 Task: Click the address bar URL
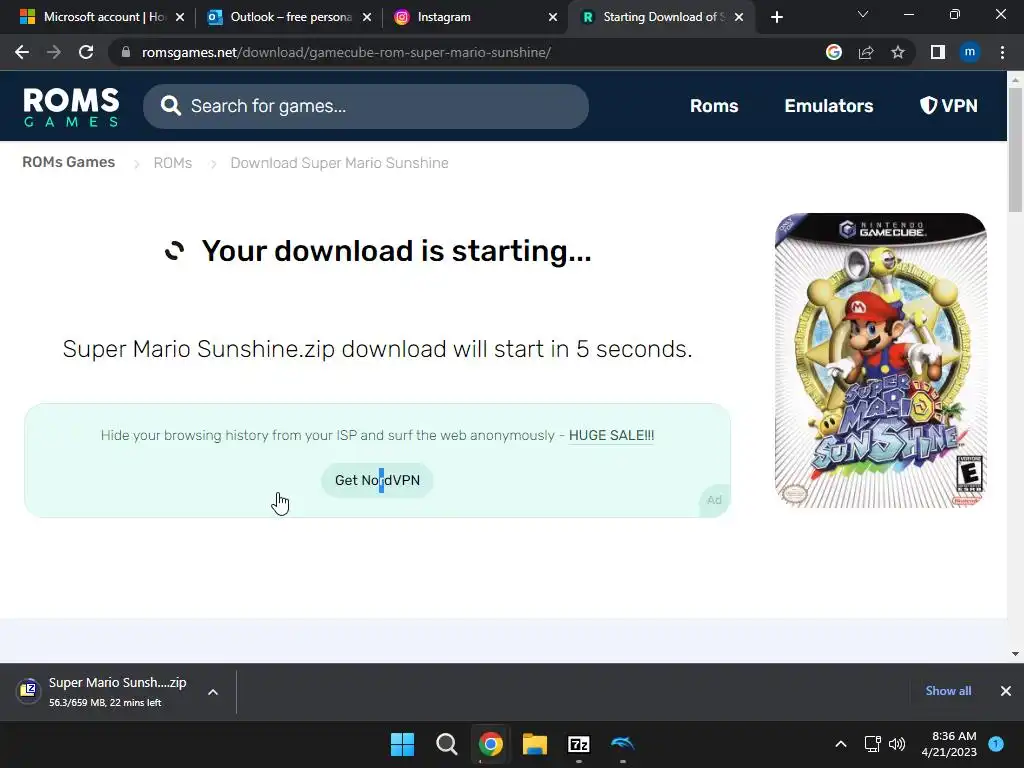[x=346, y=52]
